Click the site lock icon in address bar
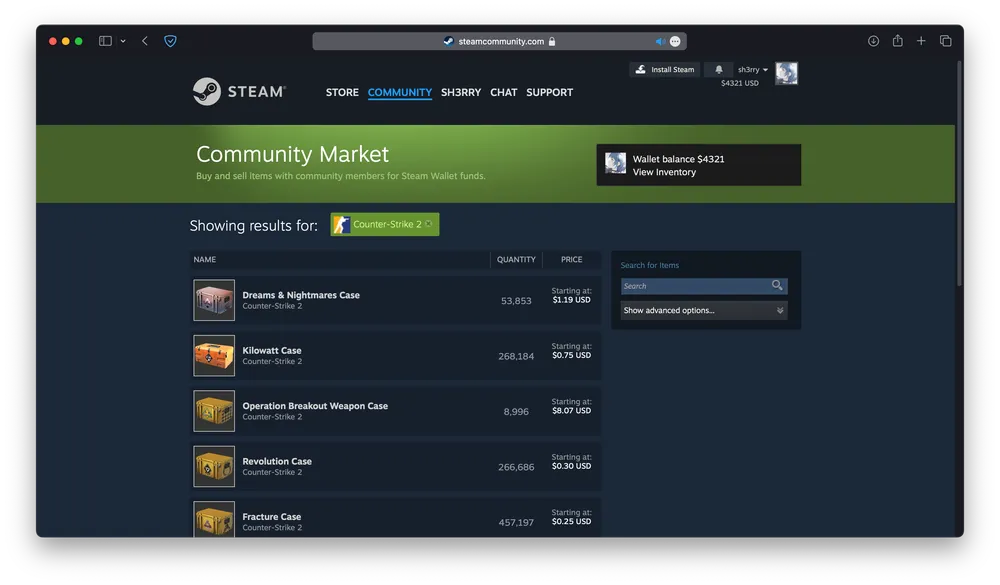Viewport: 1000px width, 585px height. tap(552, 41)
